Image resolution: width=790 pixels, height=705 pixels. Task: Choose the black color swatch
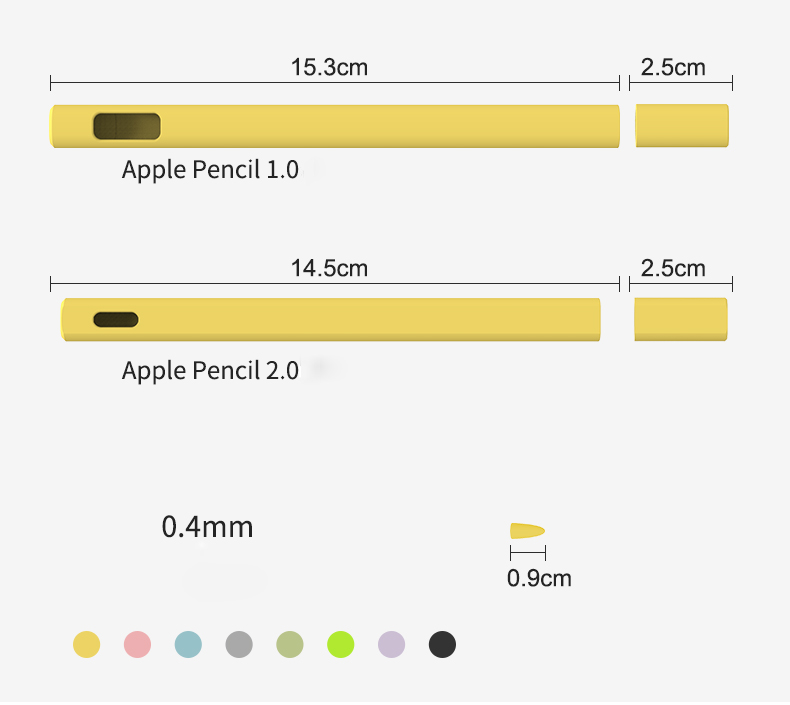[x=442, y=644]
